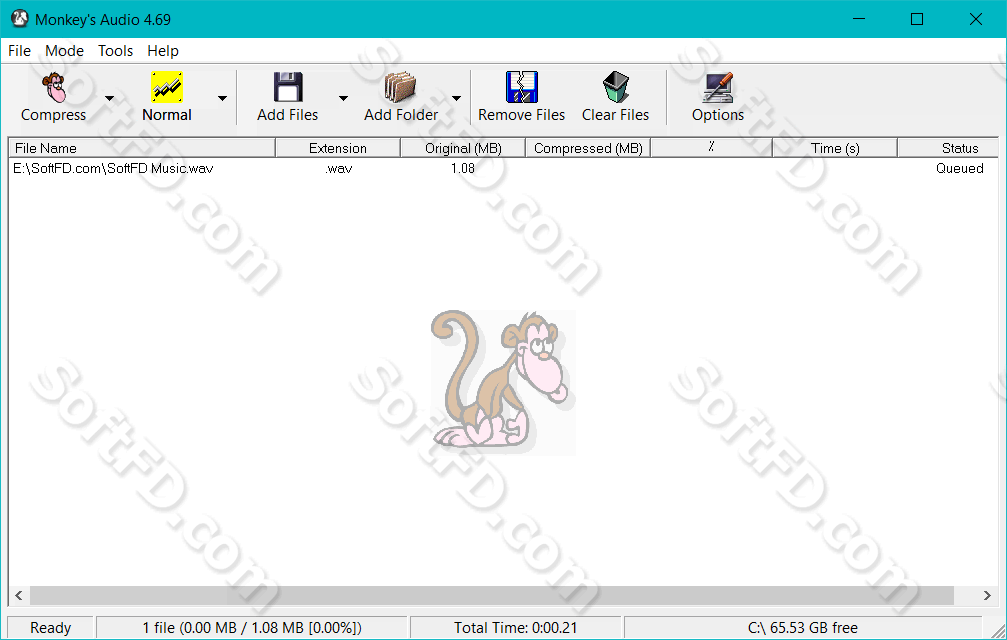Click the 1.08 original size cell

pos(463,168)
